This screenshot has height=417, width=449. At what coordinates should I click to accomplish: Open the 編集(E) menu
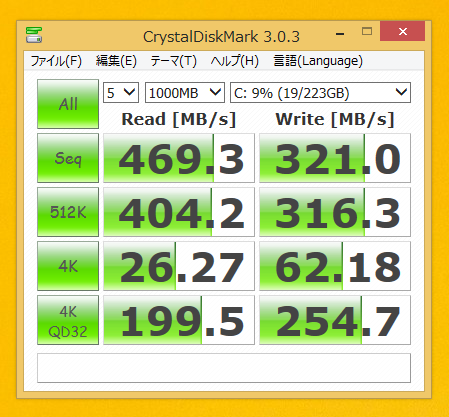click(x=116, y=61)
